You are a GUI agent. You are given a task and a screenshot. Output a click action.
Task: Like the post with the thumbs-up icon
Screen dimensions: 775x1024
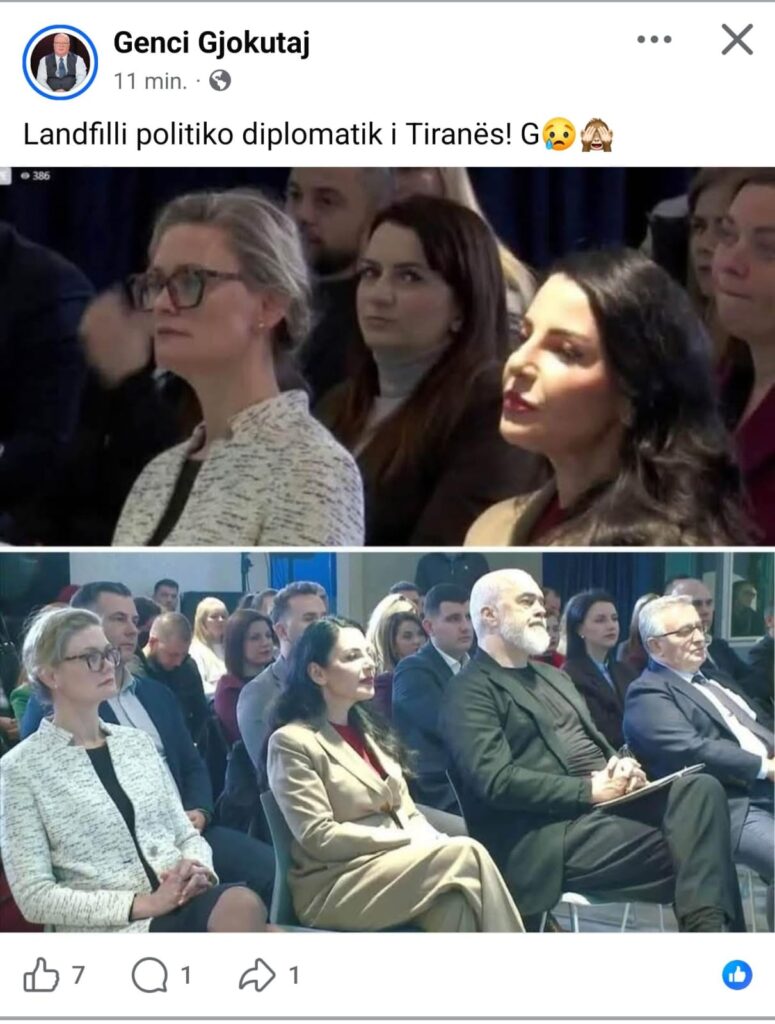pyautogui.click(x=40, y=976)
